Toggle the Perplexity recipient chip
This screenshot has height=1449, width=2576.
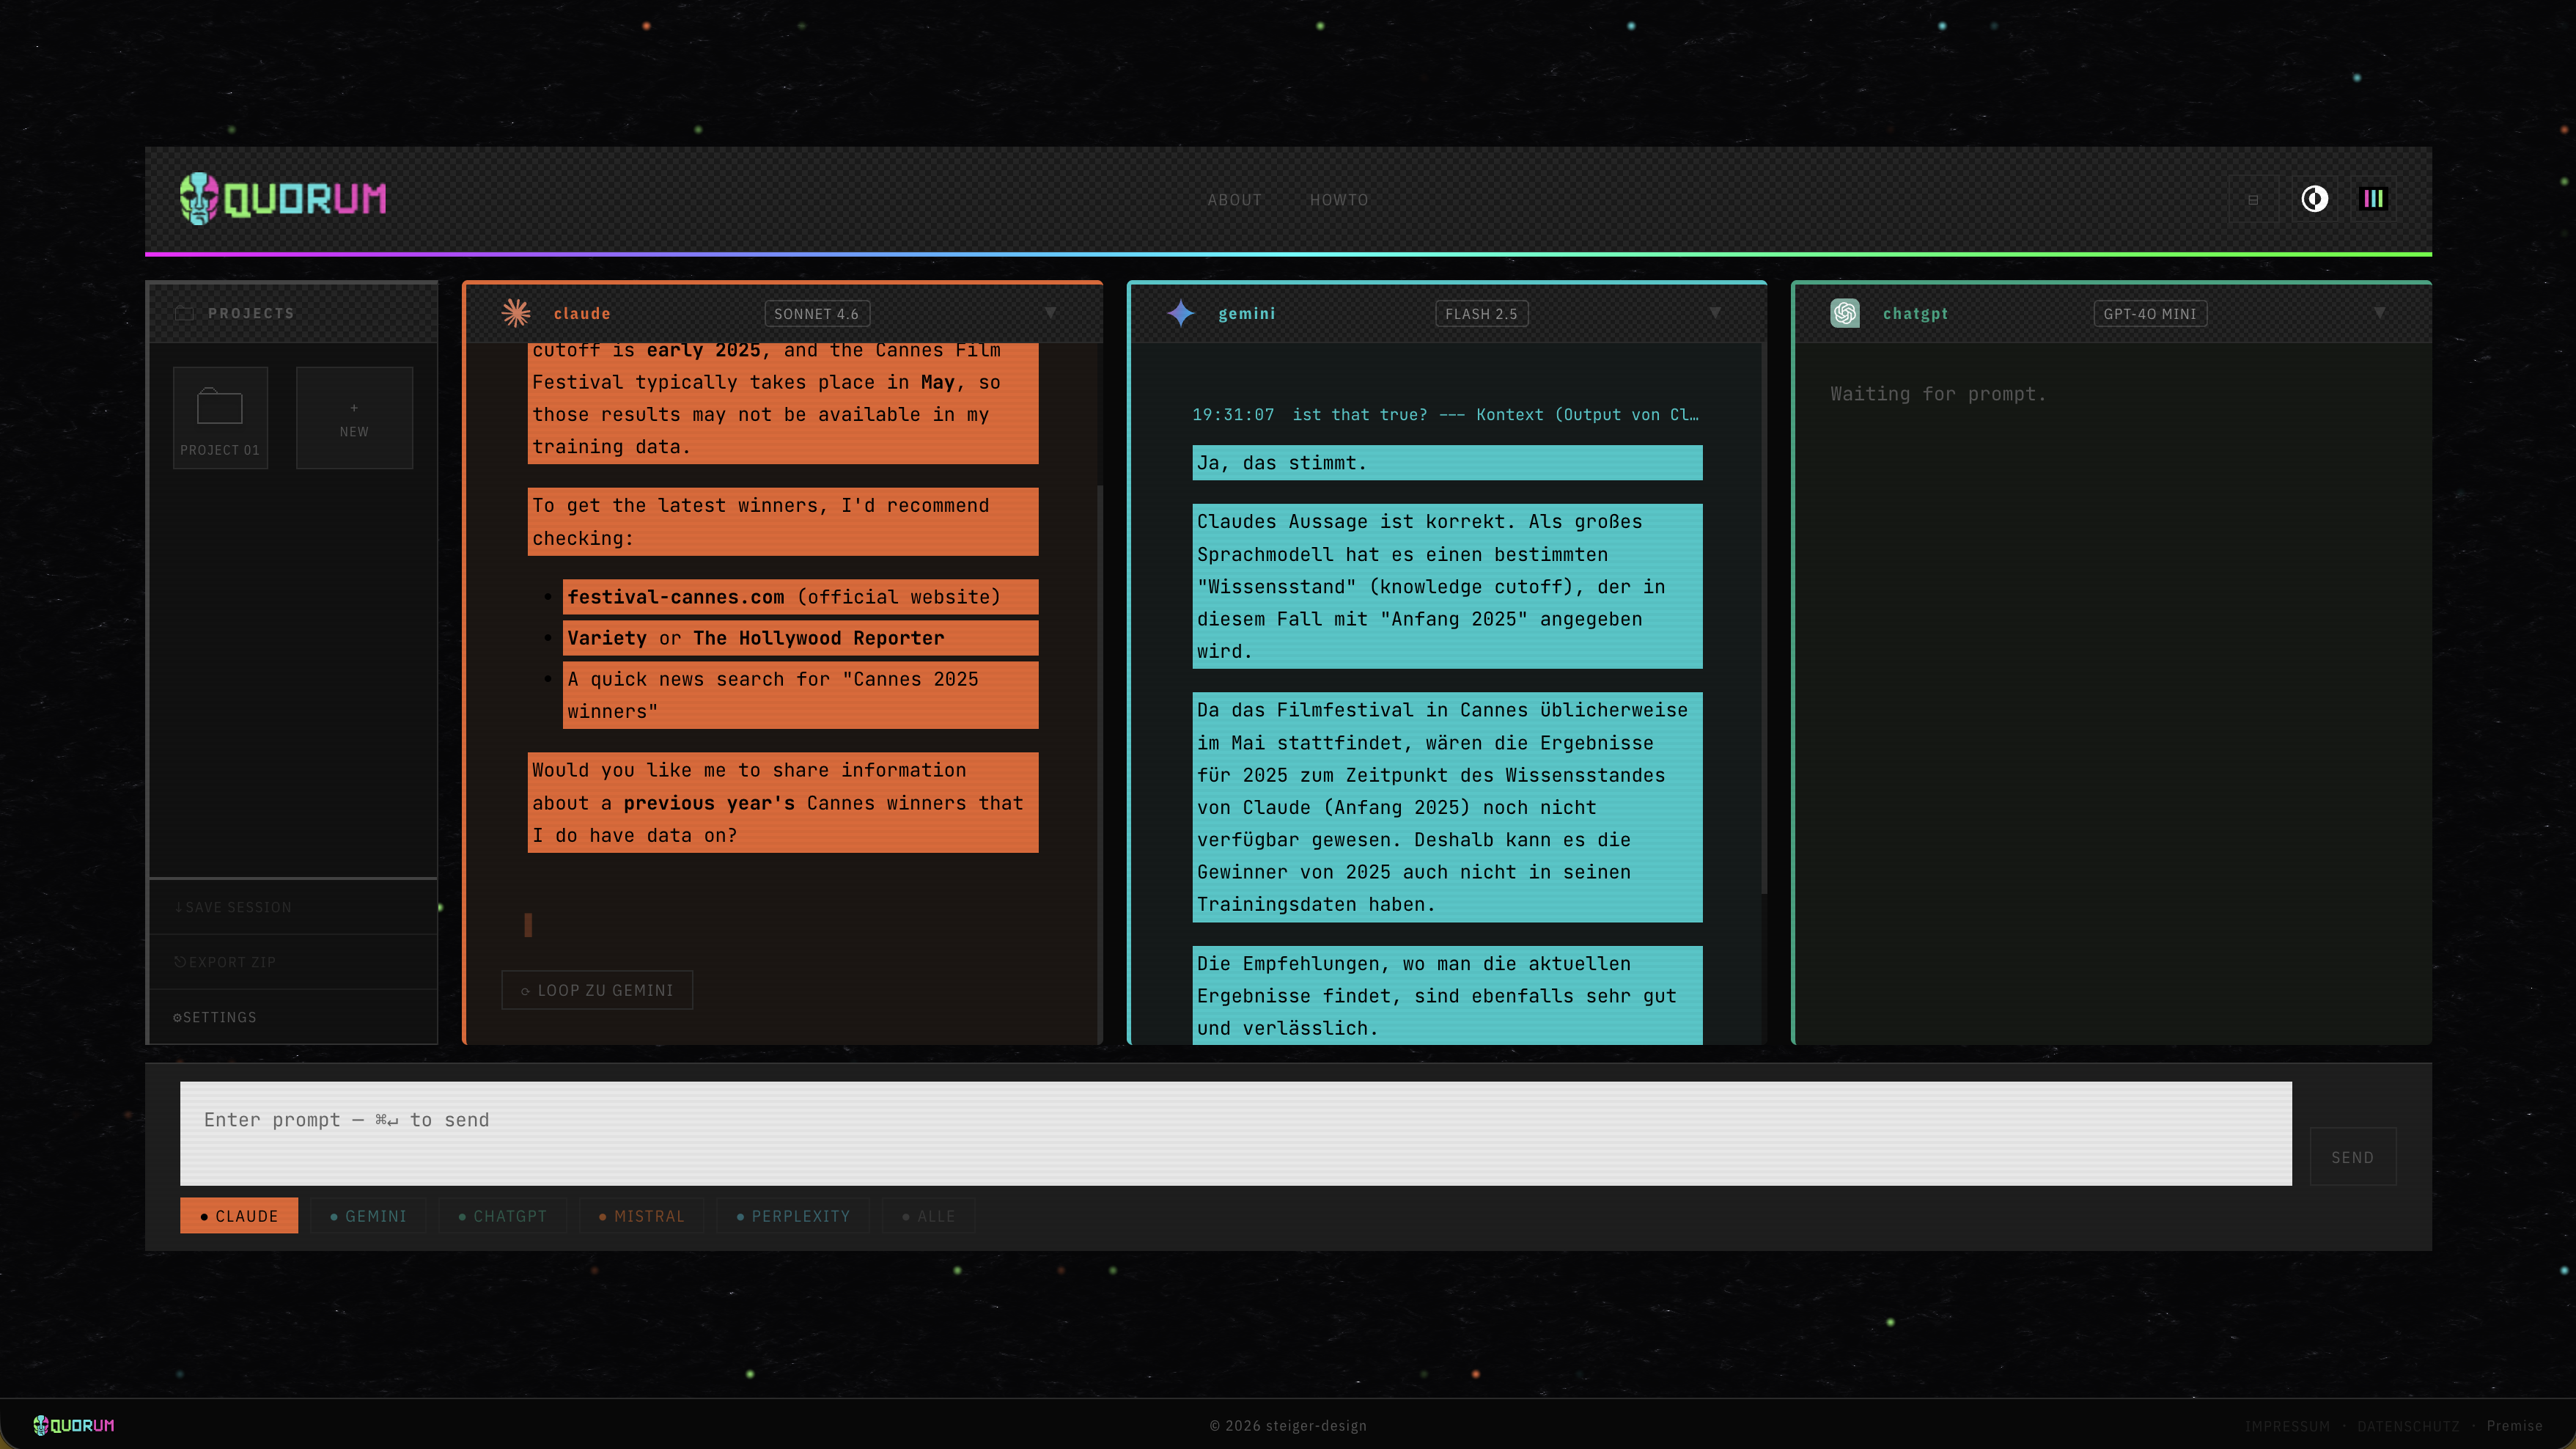(793, 1216)
